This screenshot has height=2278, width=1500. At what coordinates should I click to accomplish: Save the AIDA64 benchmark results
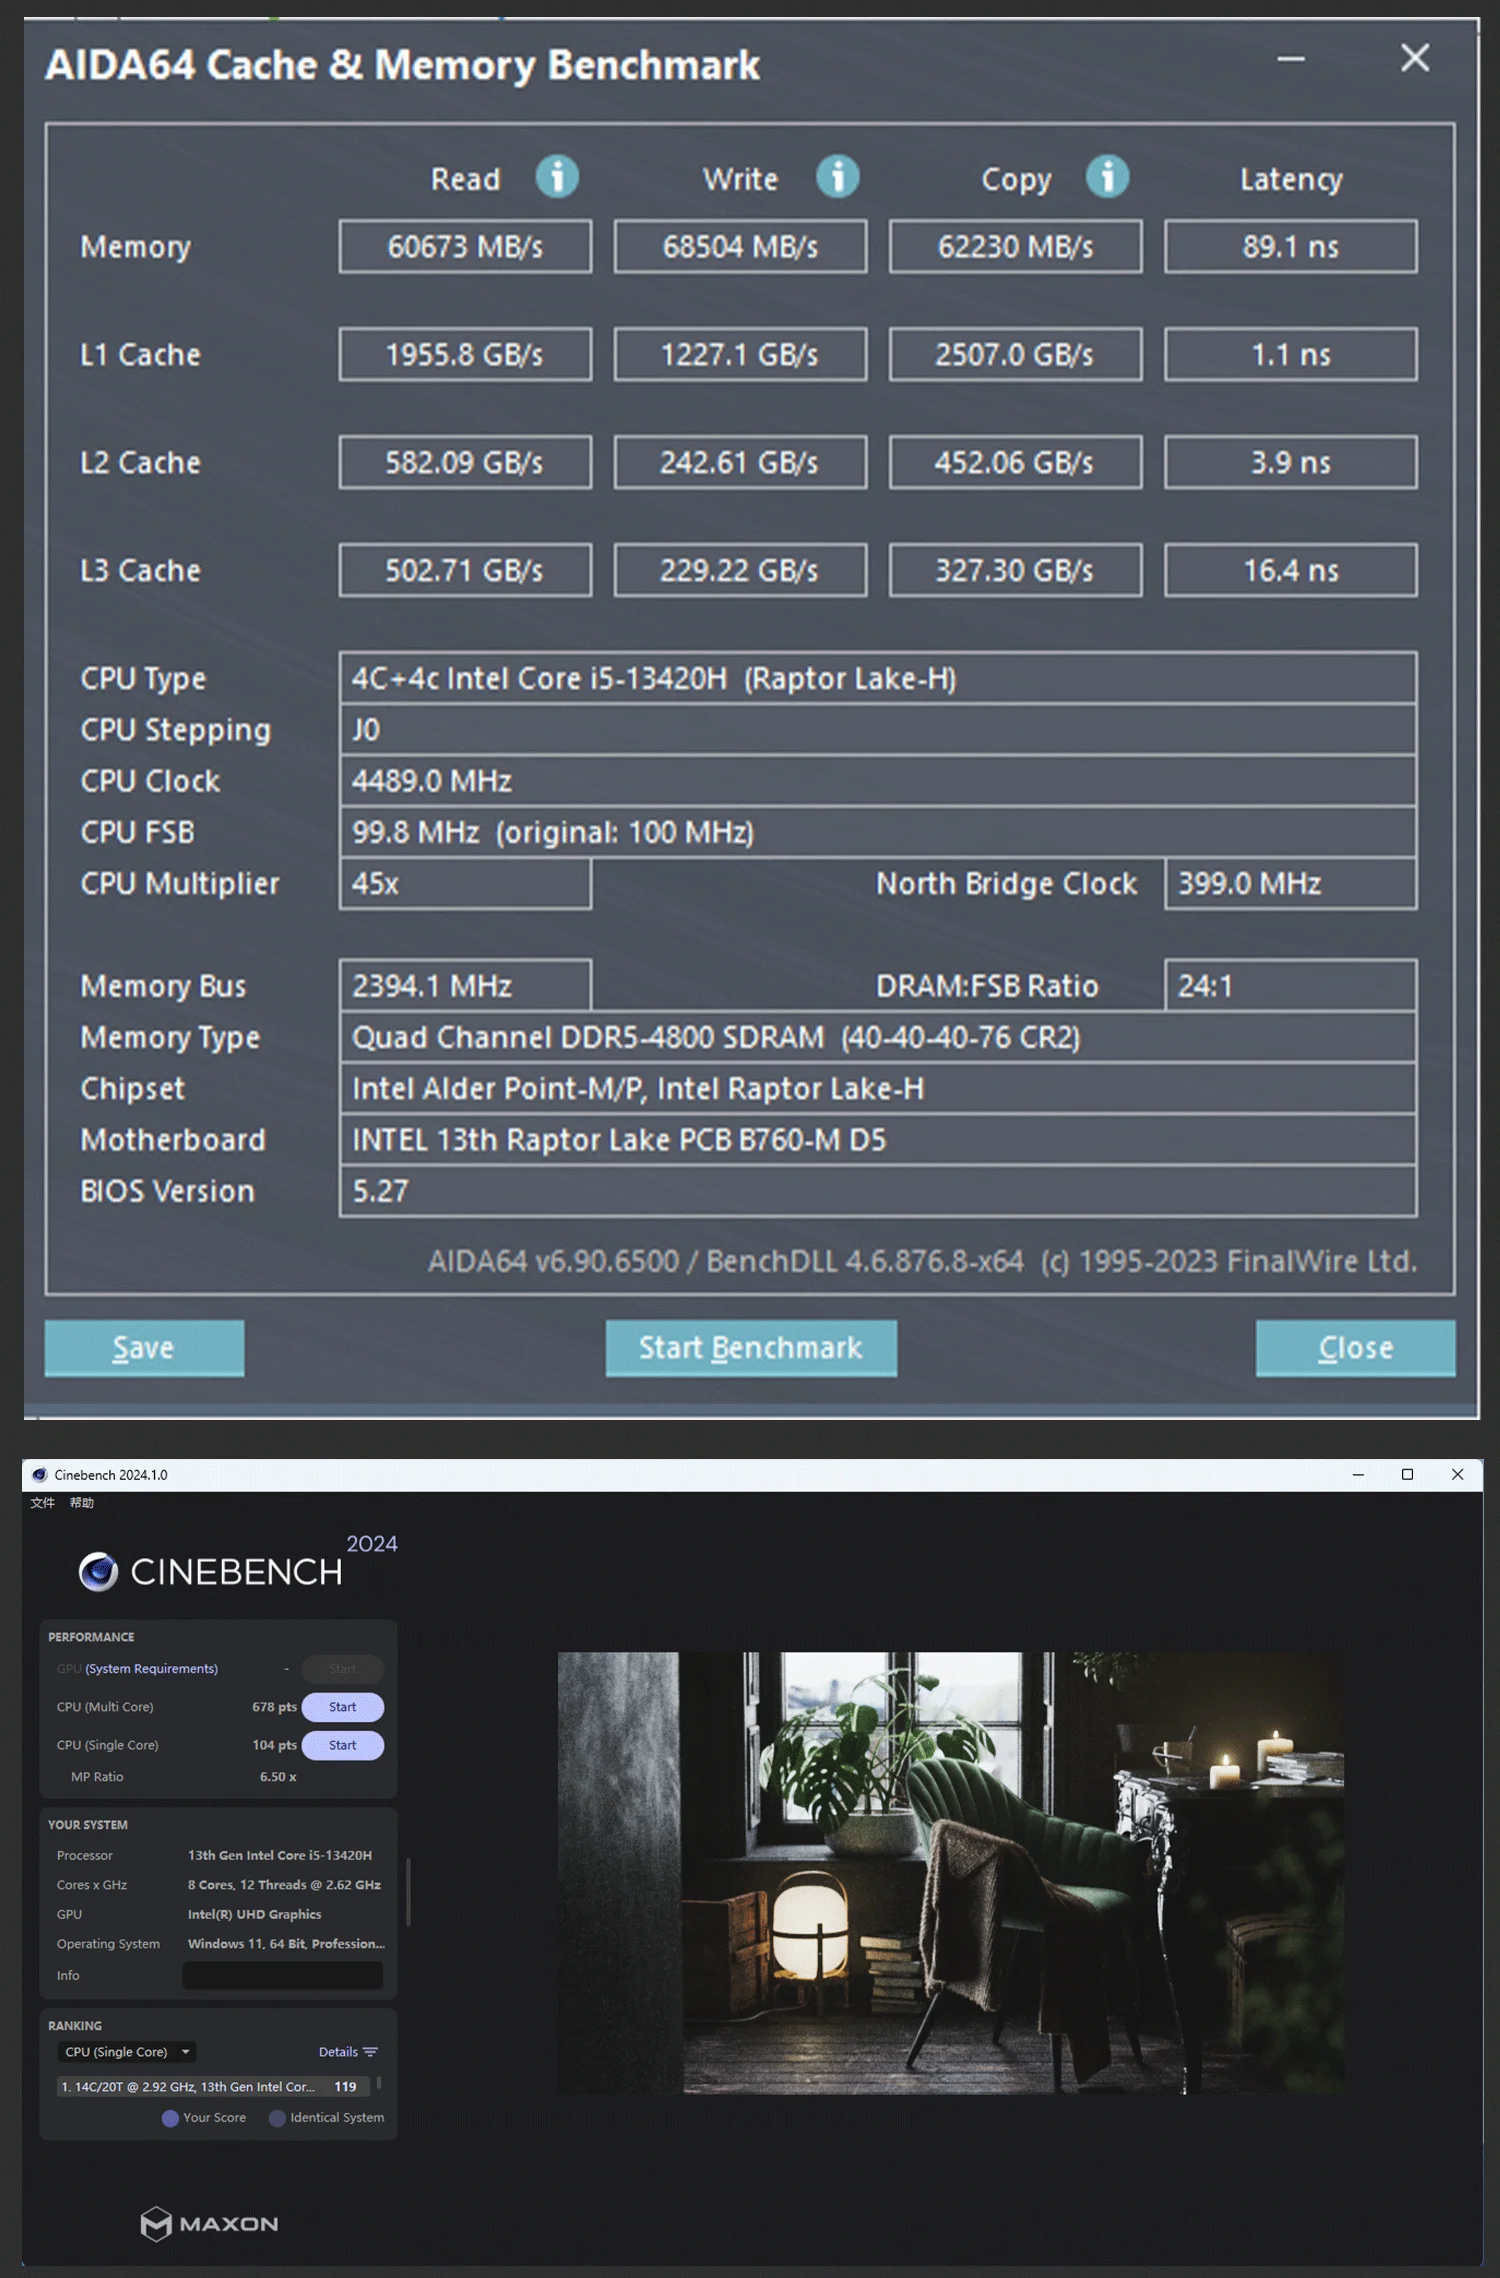pyautogui.click(x=144, y=1347)
